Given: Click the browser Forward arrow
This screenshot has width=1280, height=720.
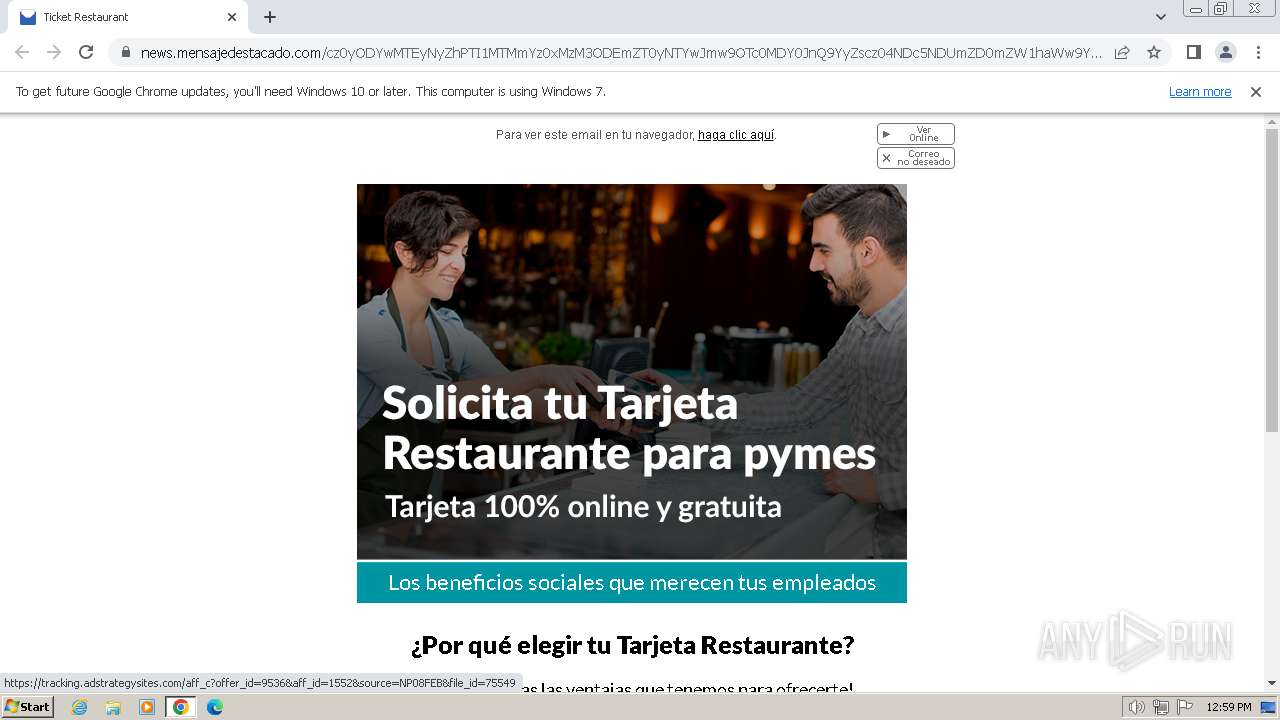Looking at the screenshot, I should 54,52.
